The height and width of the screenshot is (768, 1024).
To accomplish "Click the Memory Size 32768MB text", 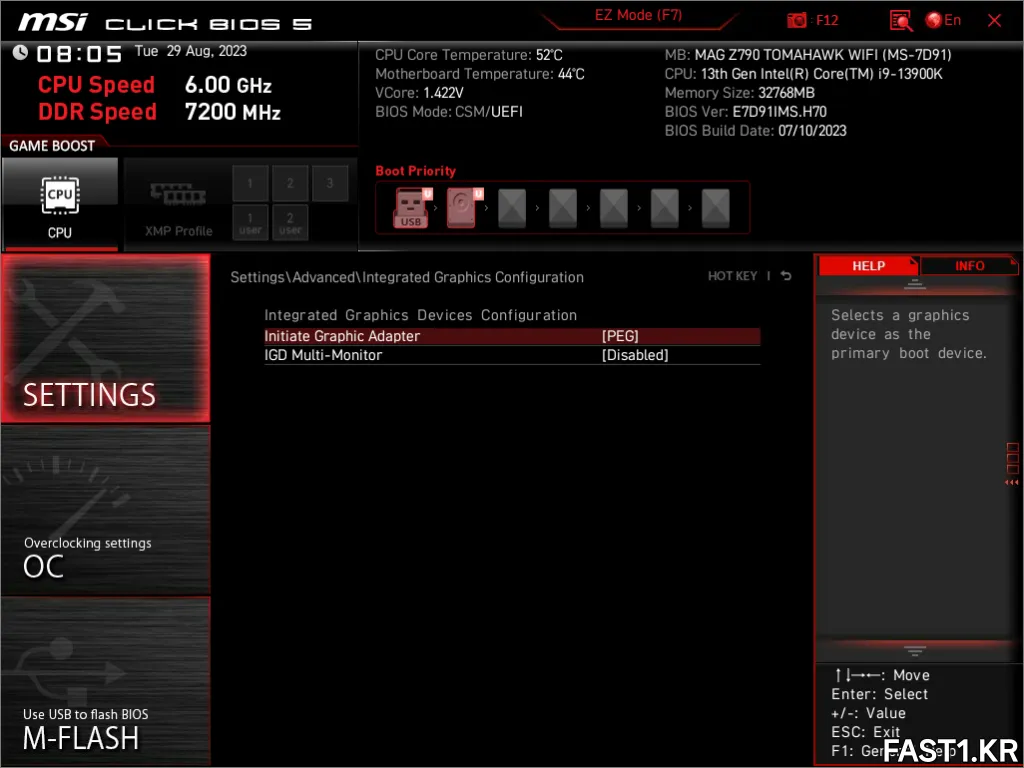I will 740,93.
